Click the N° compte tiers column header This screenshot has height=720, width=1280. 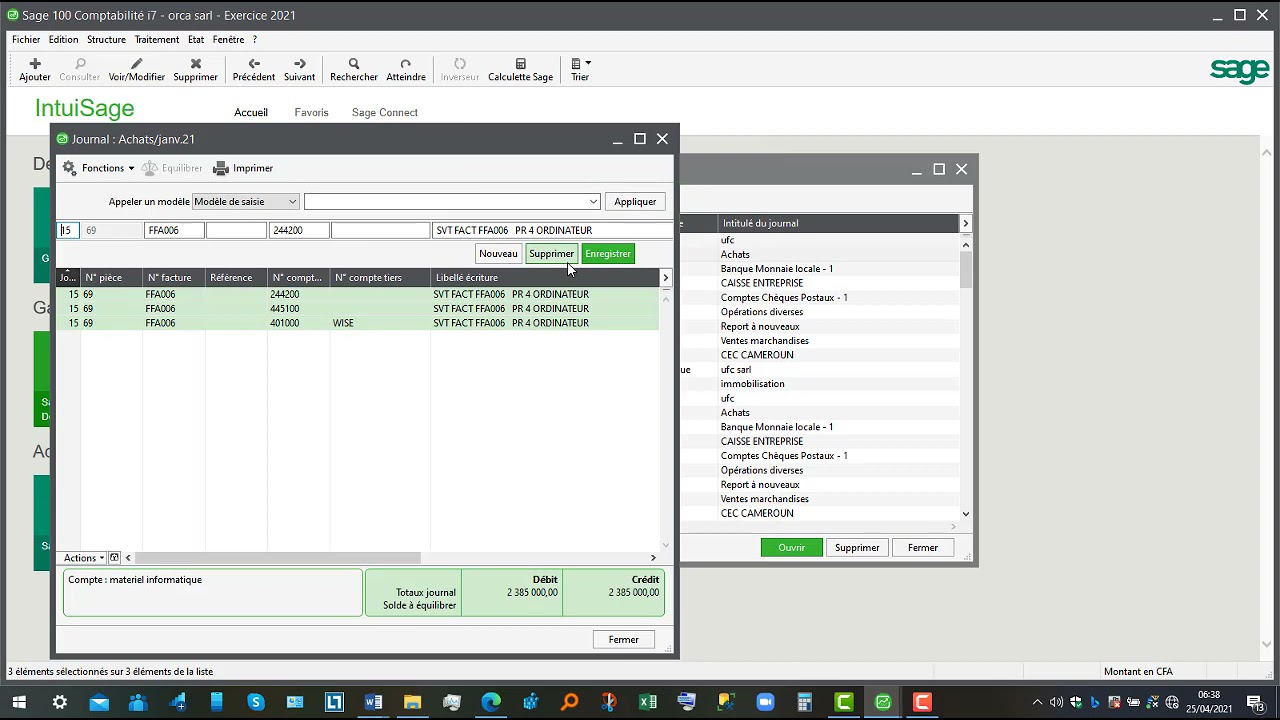(x=380, y=278)
